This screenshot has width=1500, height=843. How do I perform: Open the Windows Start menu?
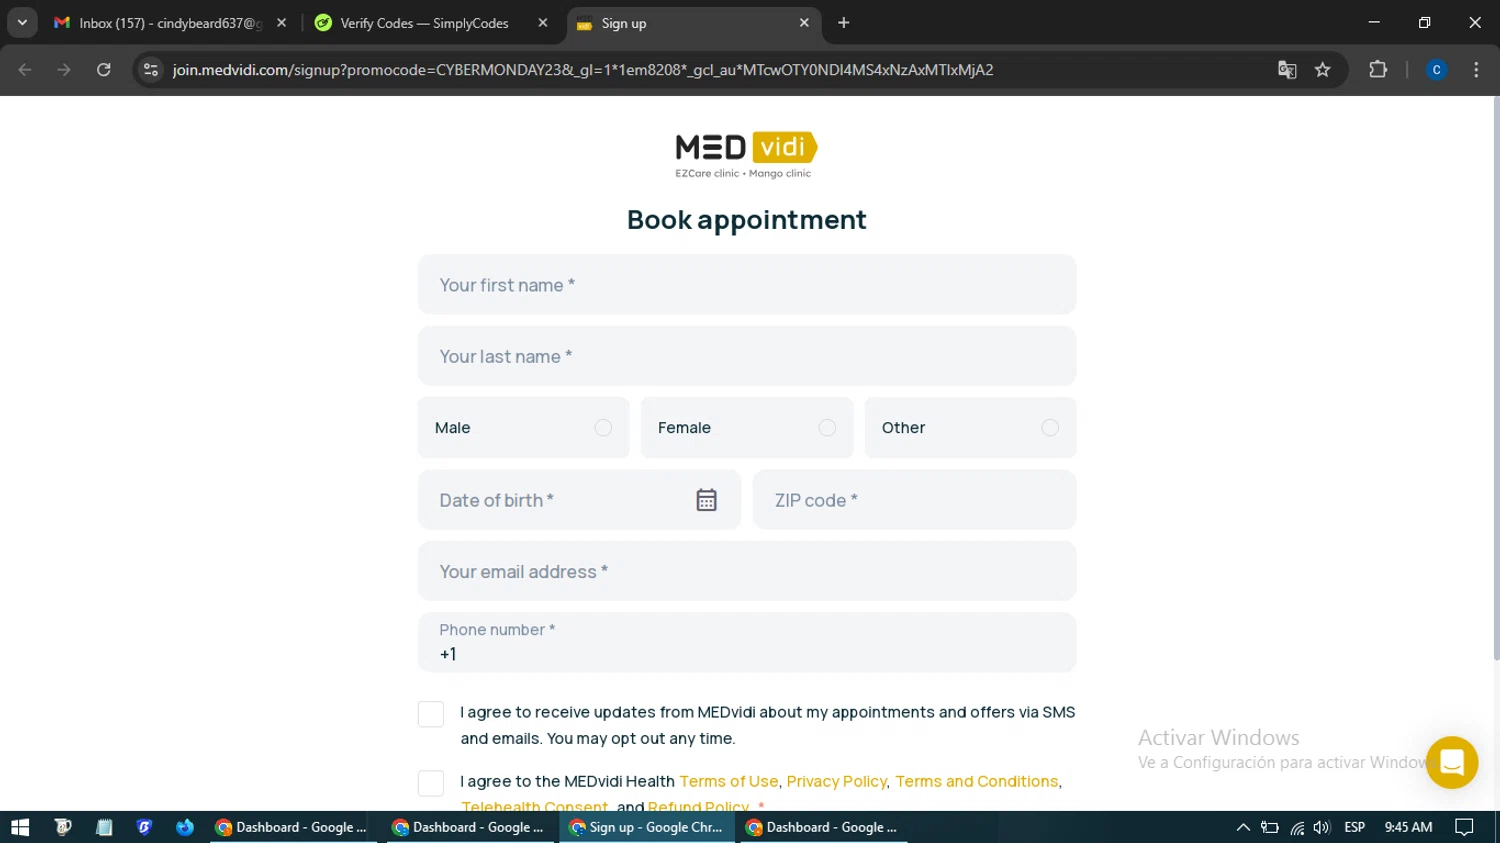click(x=20, y=827)
